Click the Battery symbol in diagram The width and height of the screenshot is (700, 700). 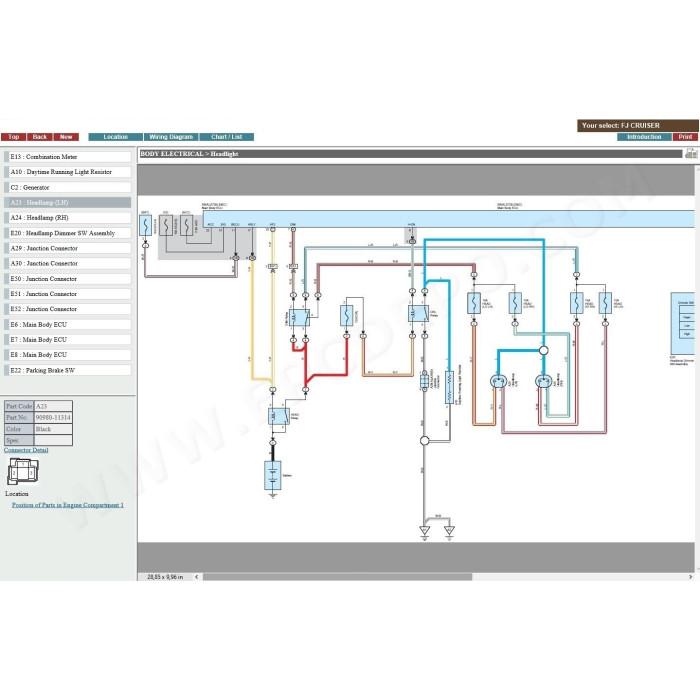[x=273, y=475]
